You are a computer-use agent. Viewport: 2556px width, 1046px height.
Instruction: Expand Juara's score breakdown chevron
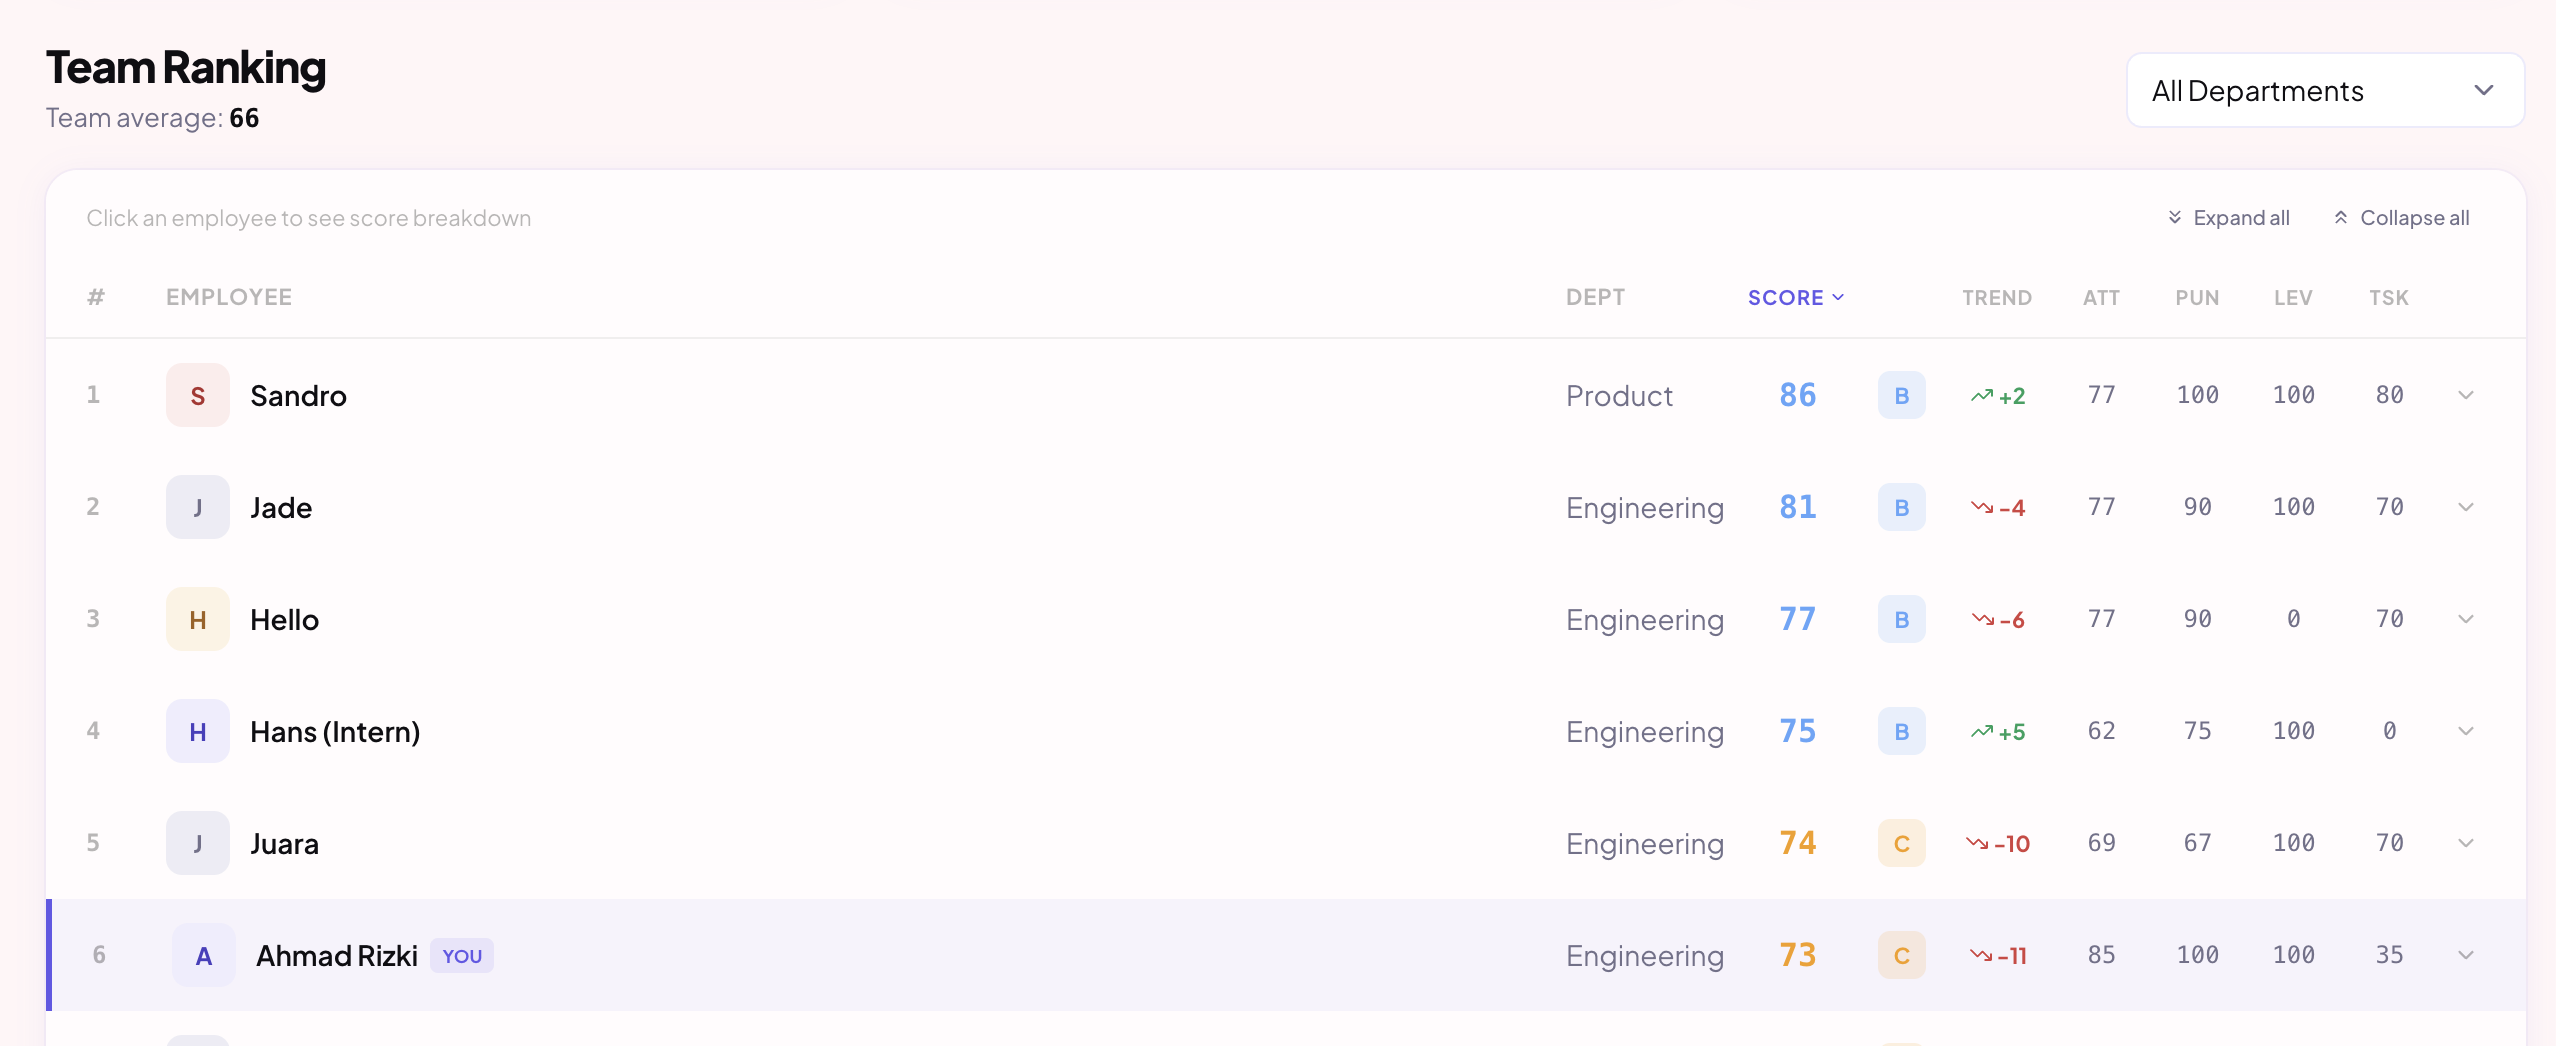point(2466,843)
